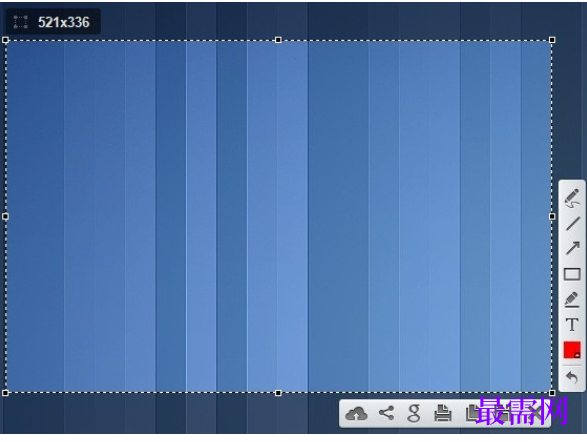Image resolution: width=587 pixels, height=442 pixels.
Task: Select the Text tool
Action: [x=572, y=324]
